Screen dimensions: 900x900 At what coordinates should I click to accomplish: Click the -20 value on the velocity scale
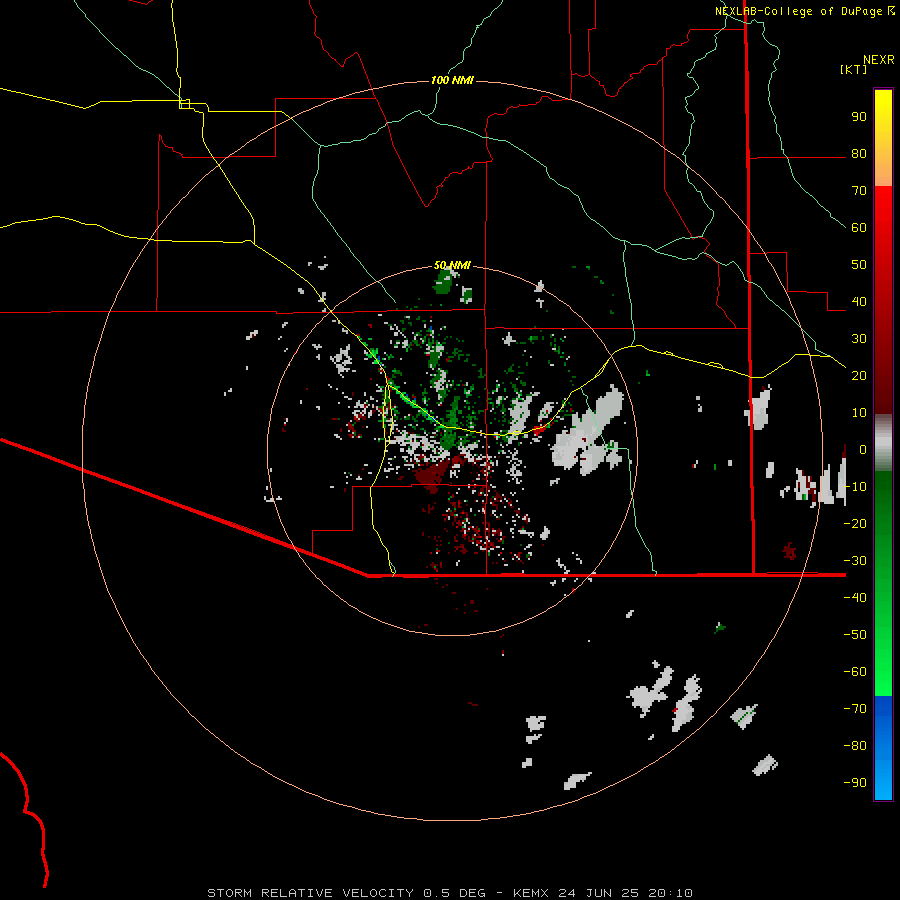(855, 524)
